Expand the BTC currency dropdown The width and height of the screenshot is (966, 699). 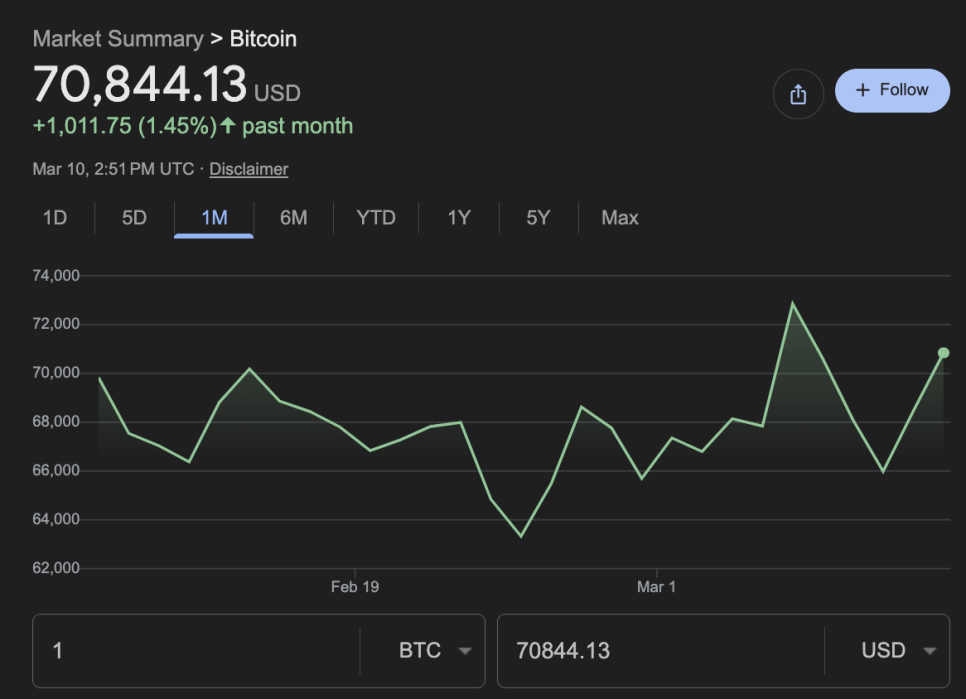point(435,651)
